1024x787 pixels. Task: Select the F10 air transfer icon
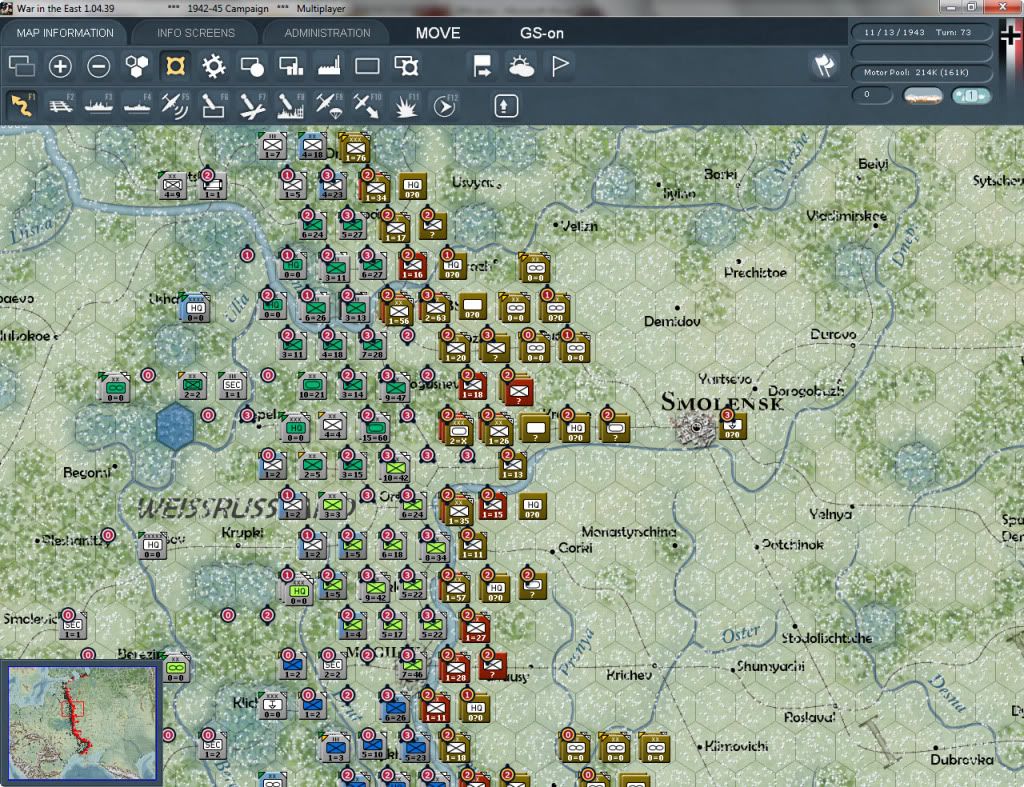[x=367, y=105]
